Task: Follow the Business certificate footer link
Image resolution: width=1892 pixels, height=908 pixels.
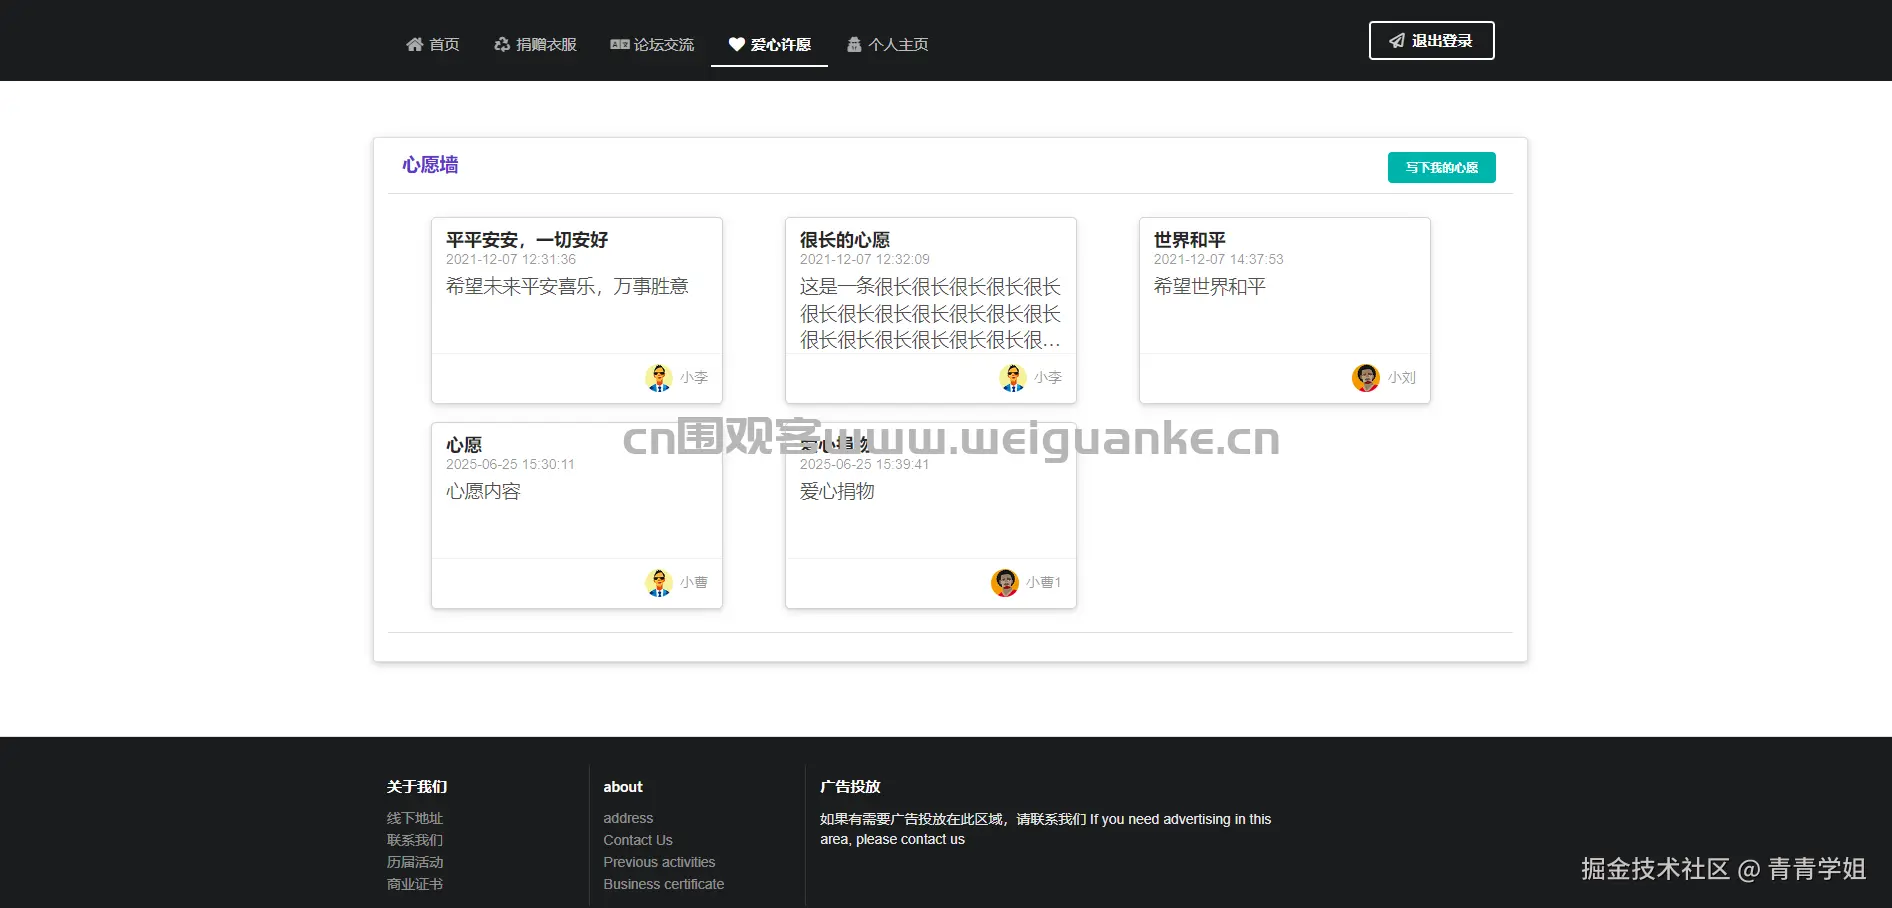Action: pos(664,884)
